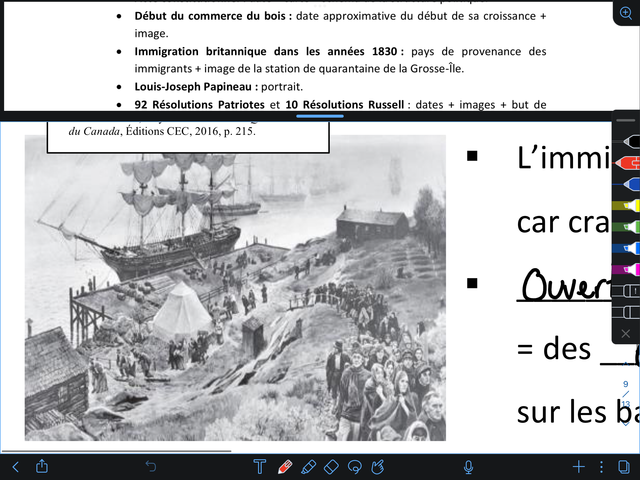Open the share export menu

42,466
